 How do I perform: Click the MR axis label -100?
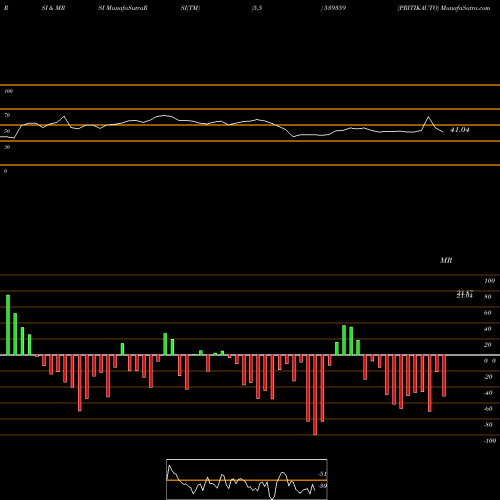pyautogui.click(x=490, y=441)
